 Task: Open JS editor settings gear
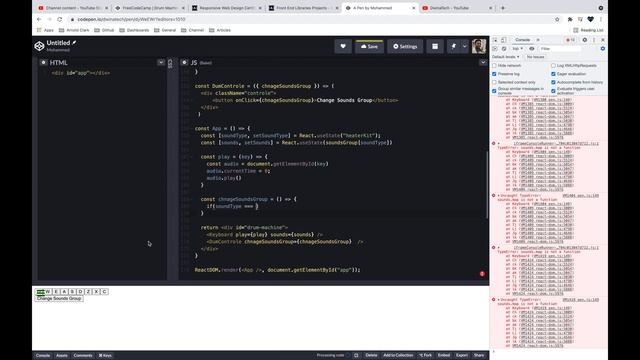(x=184, y=62)
